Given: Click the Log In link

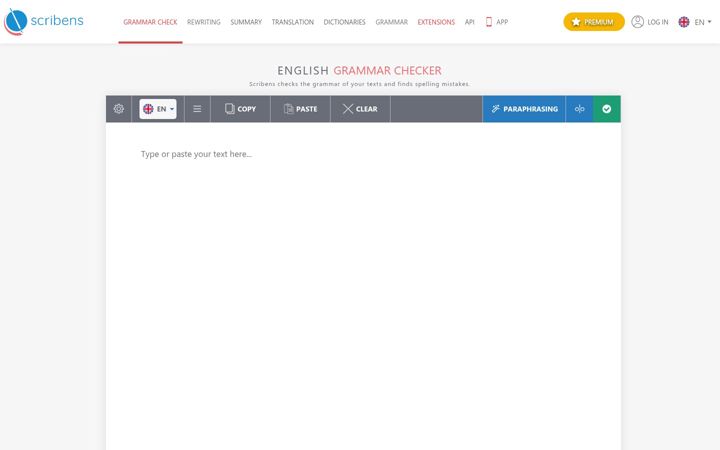Looking at the screenshot, I should tap(658, 22).
